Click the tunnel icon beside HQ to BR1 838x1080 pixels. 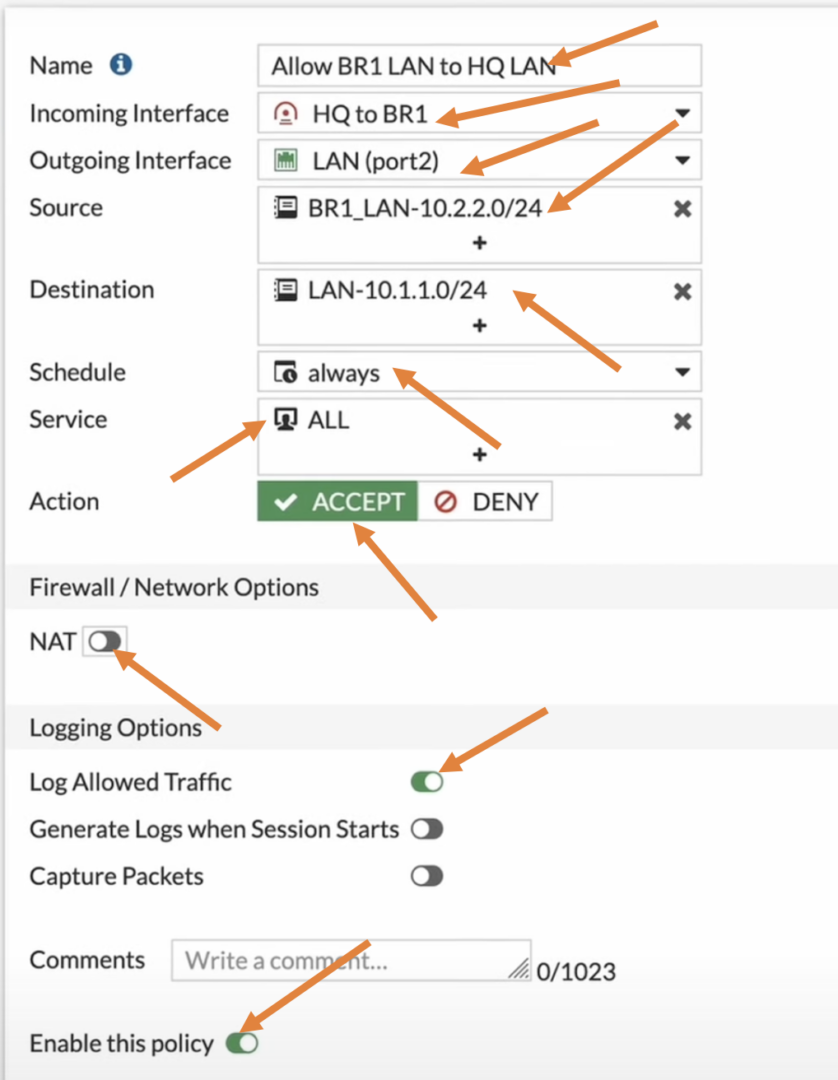(x=287, y=113)
